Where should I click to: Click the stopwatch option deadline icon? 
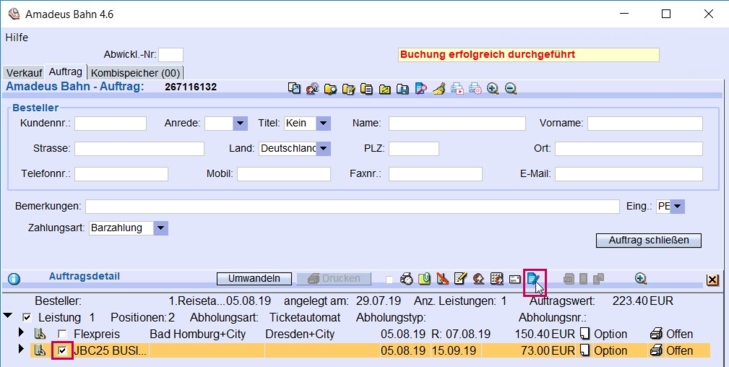click(x=406, y=279)
